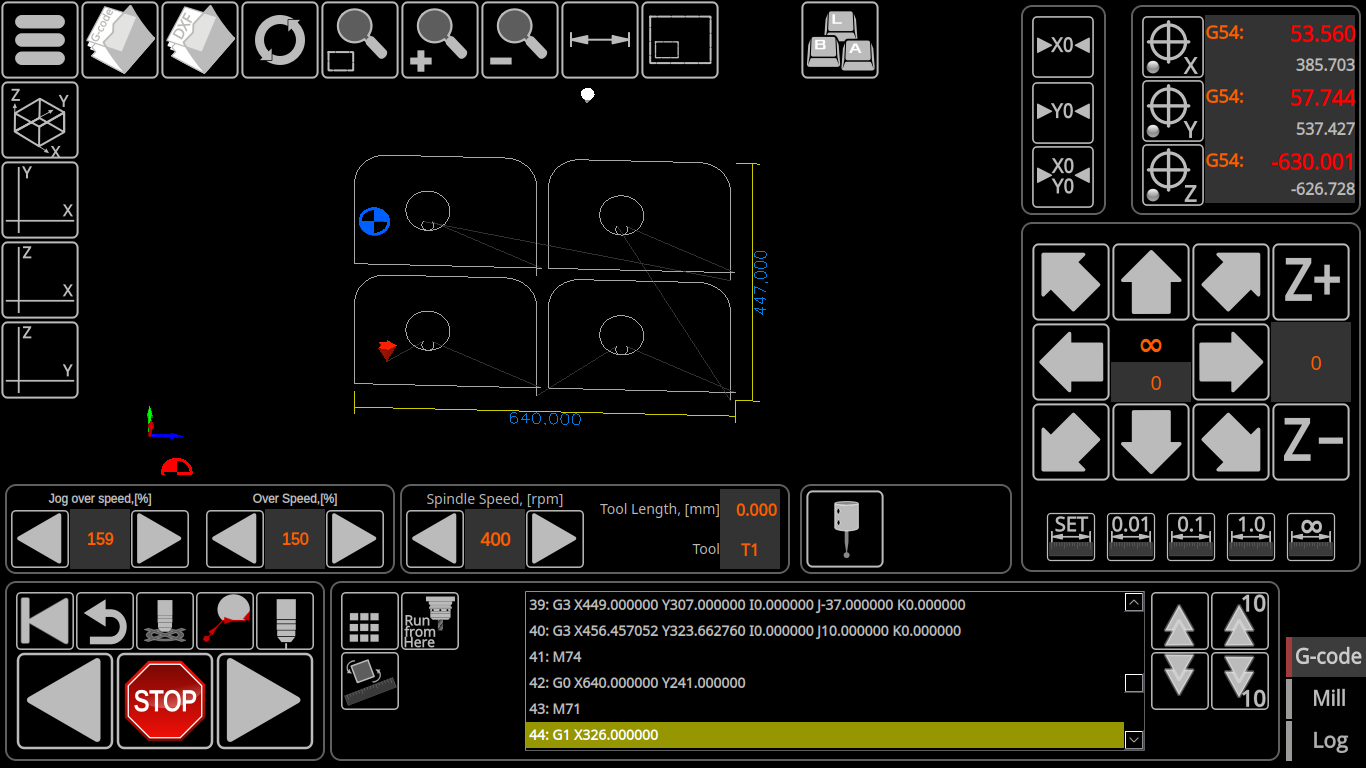The width and height of the screenshot is (1366, 768).
Task: Open the Log tab
Action: 1330,740
